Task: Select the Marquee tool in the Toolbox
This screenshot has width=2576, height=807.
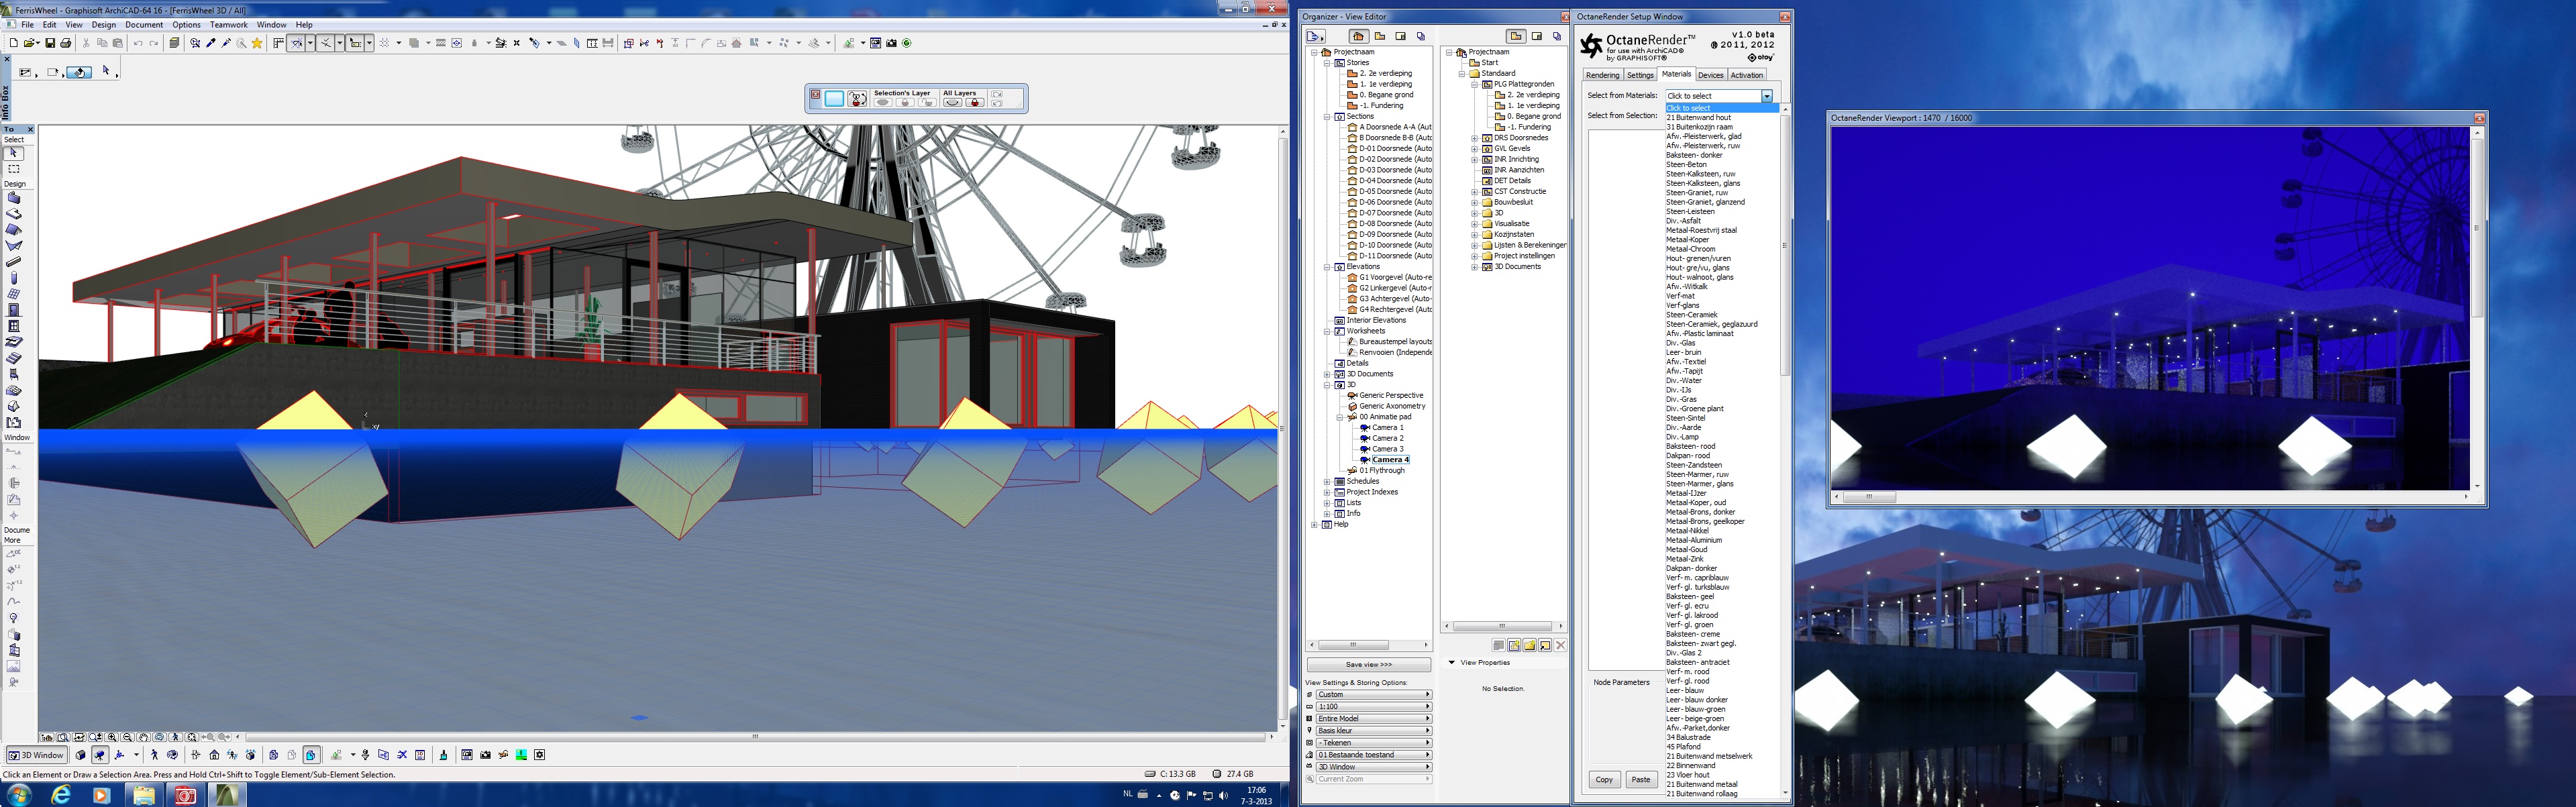Action: (x=14, y=169)
